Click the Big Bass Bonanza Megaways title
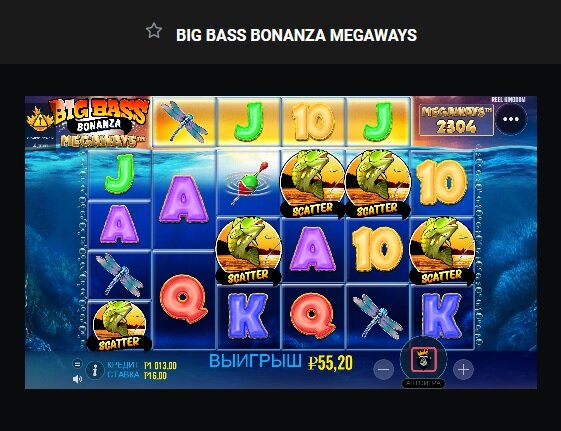 (297, 35)
